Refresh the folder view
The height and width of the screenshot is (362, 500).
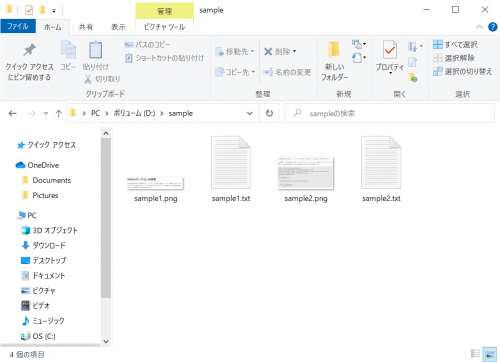(x=269, y=113)
